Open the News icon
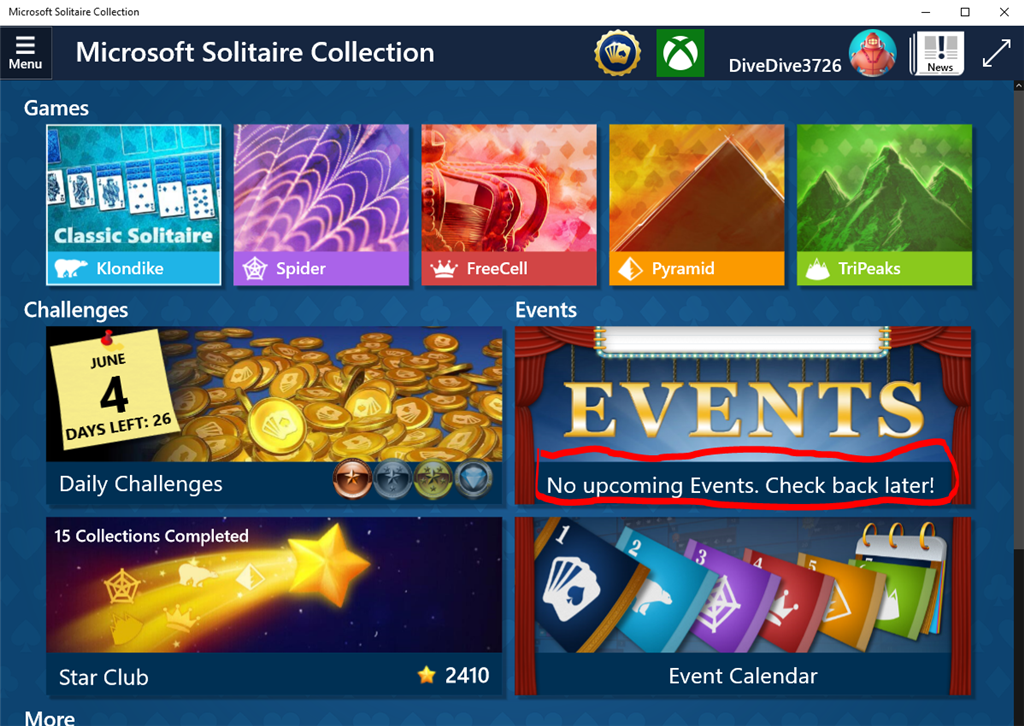The height and width of the screenshot is (726, 1024). [x=936, y=53]
